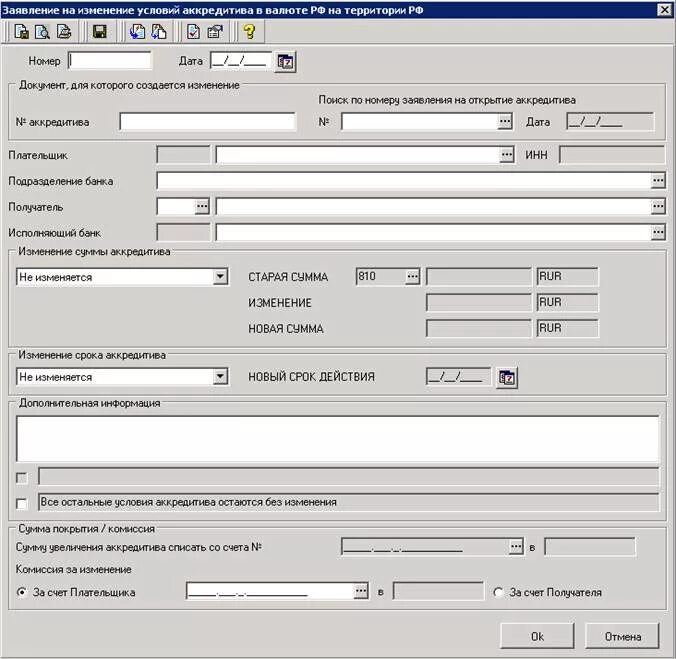This screenshot has width=676, height=659.
Task: Click the floppy disk save icon
Action: pos(100,32)
